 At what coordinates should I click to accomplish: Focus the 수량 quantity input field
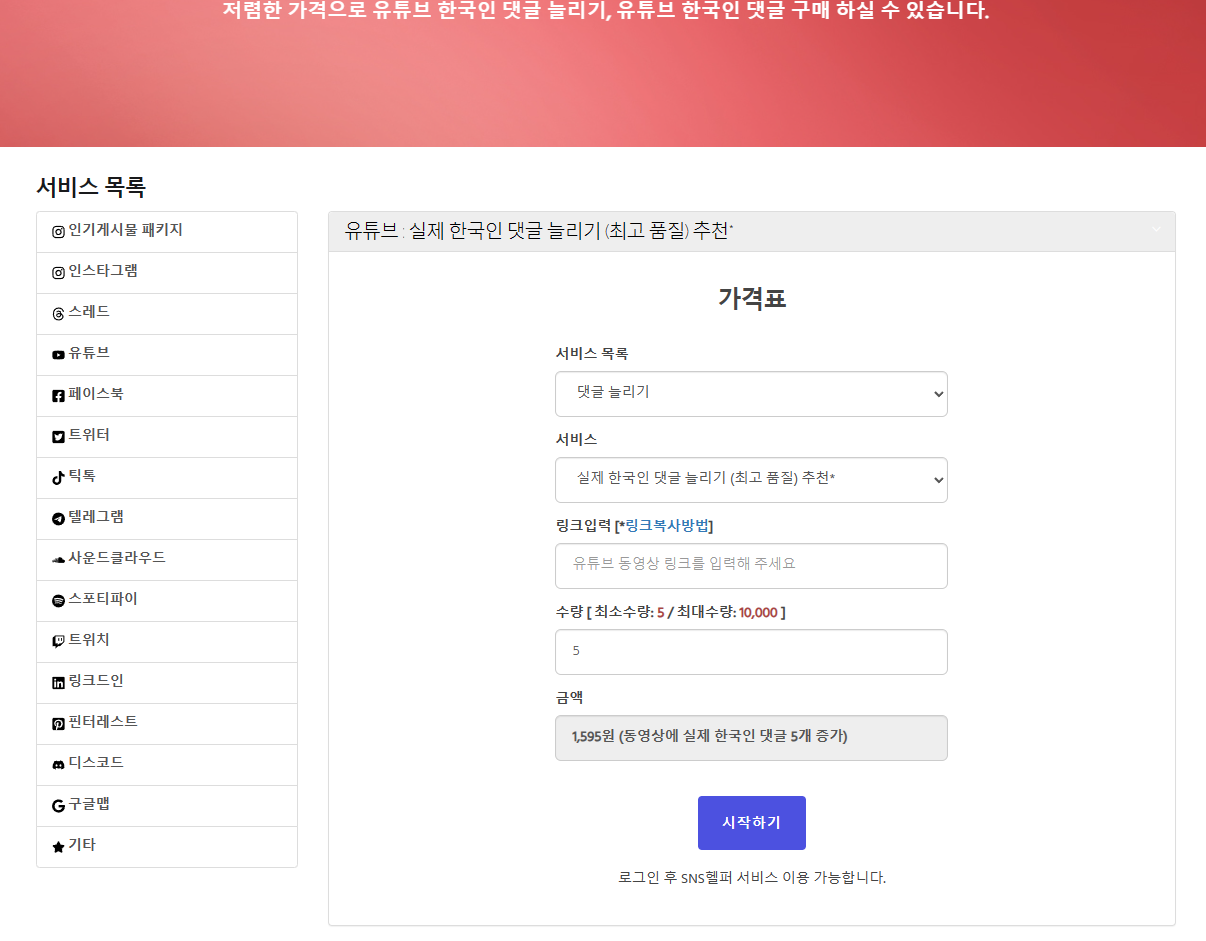(x=750, y=651)
